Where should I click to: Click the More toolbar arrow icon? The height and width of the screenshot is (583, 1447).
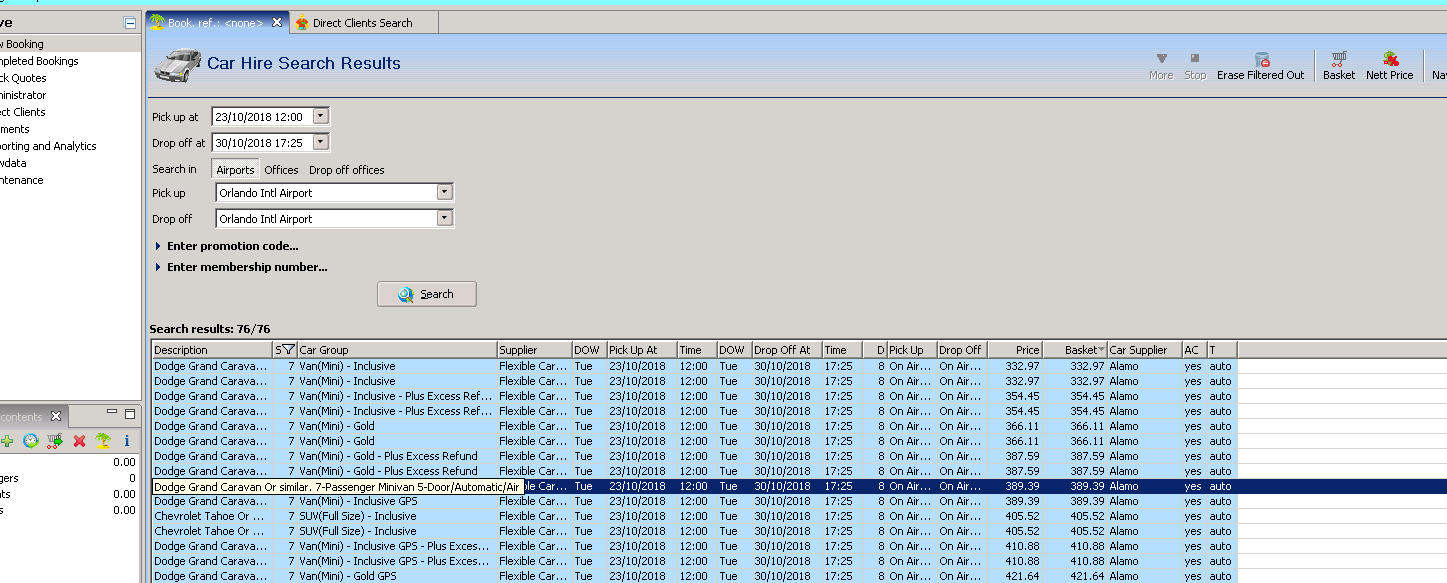[x=1161, y=59]
